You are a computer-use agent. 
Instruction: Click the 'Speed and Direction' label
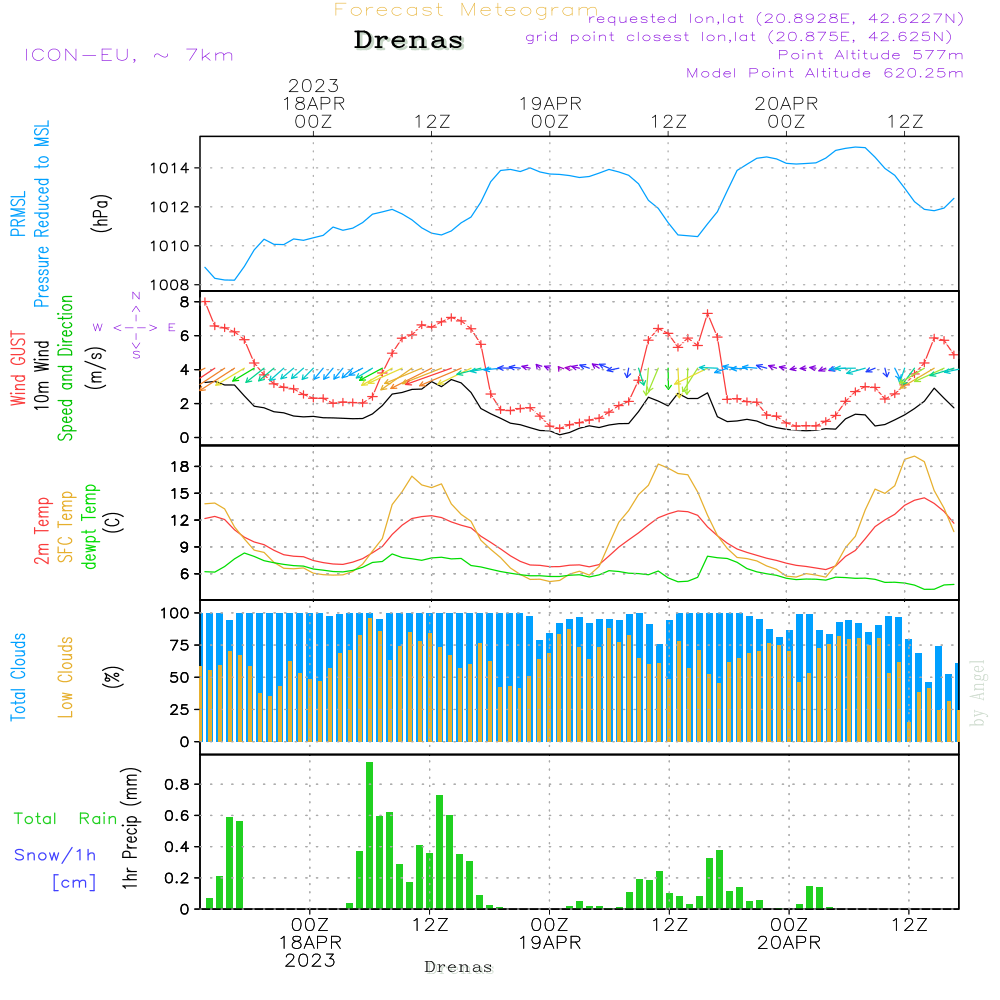[x=66, y=368]
